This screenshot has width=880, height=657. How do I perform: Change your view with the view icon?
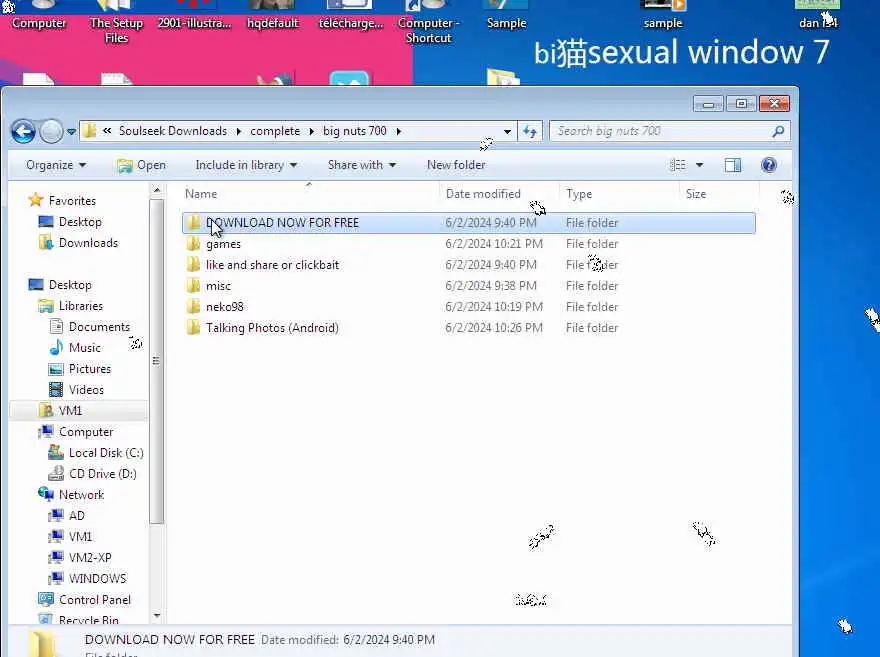[x=677, y=165]
